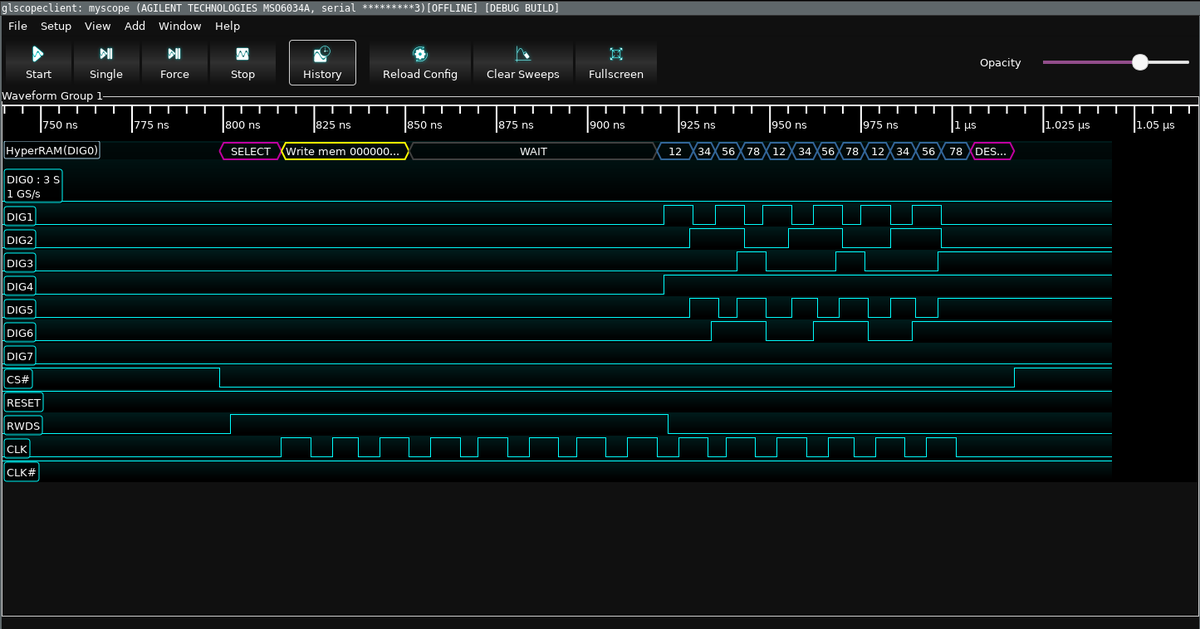Select the RWDS channel label
Screen dimensions: 1200x629
(x=24, y=426)
